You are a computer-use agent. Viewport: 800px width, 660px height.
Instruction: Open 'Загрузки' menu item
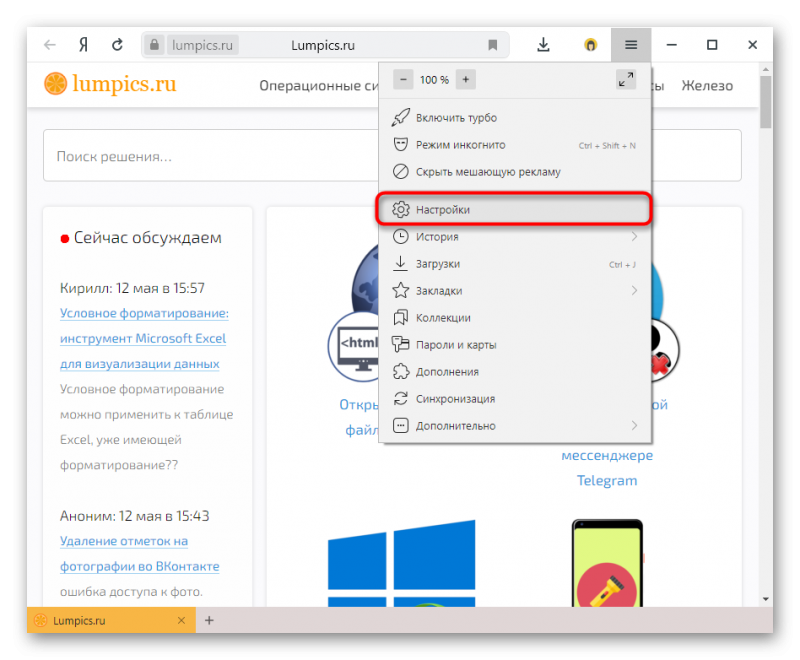[x=515, y=264]
